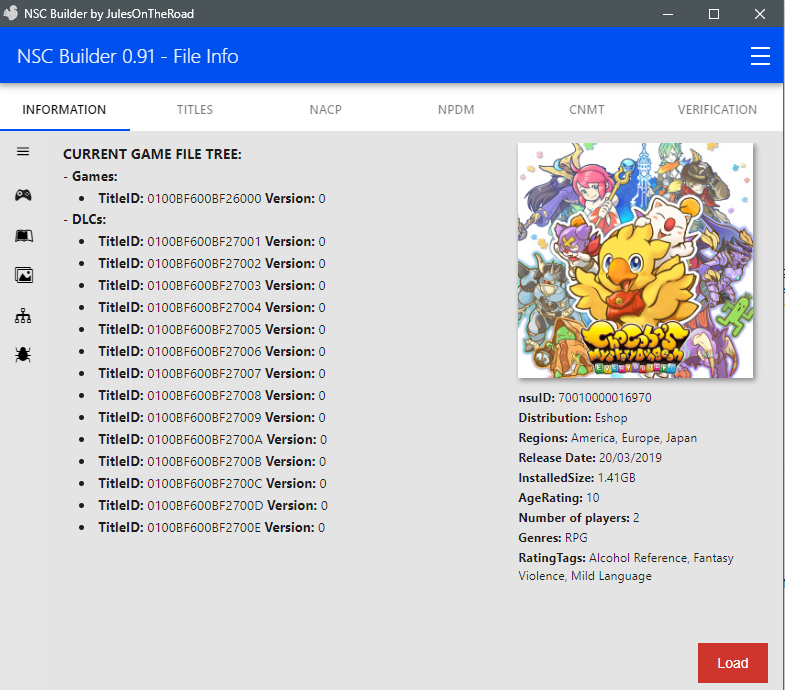Click the NSC Builder 0.91 File Info title

click(128, 56)
